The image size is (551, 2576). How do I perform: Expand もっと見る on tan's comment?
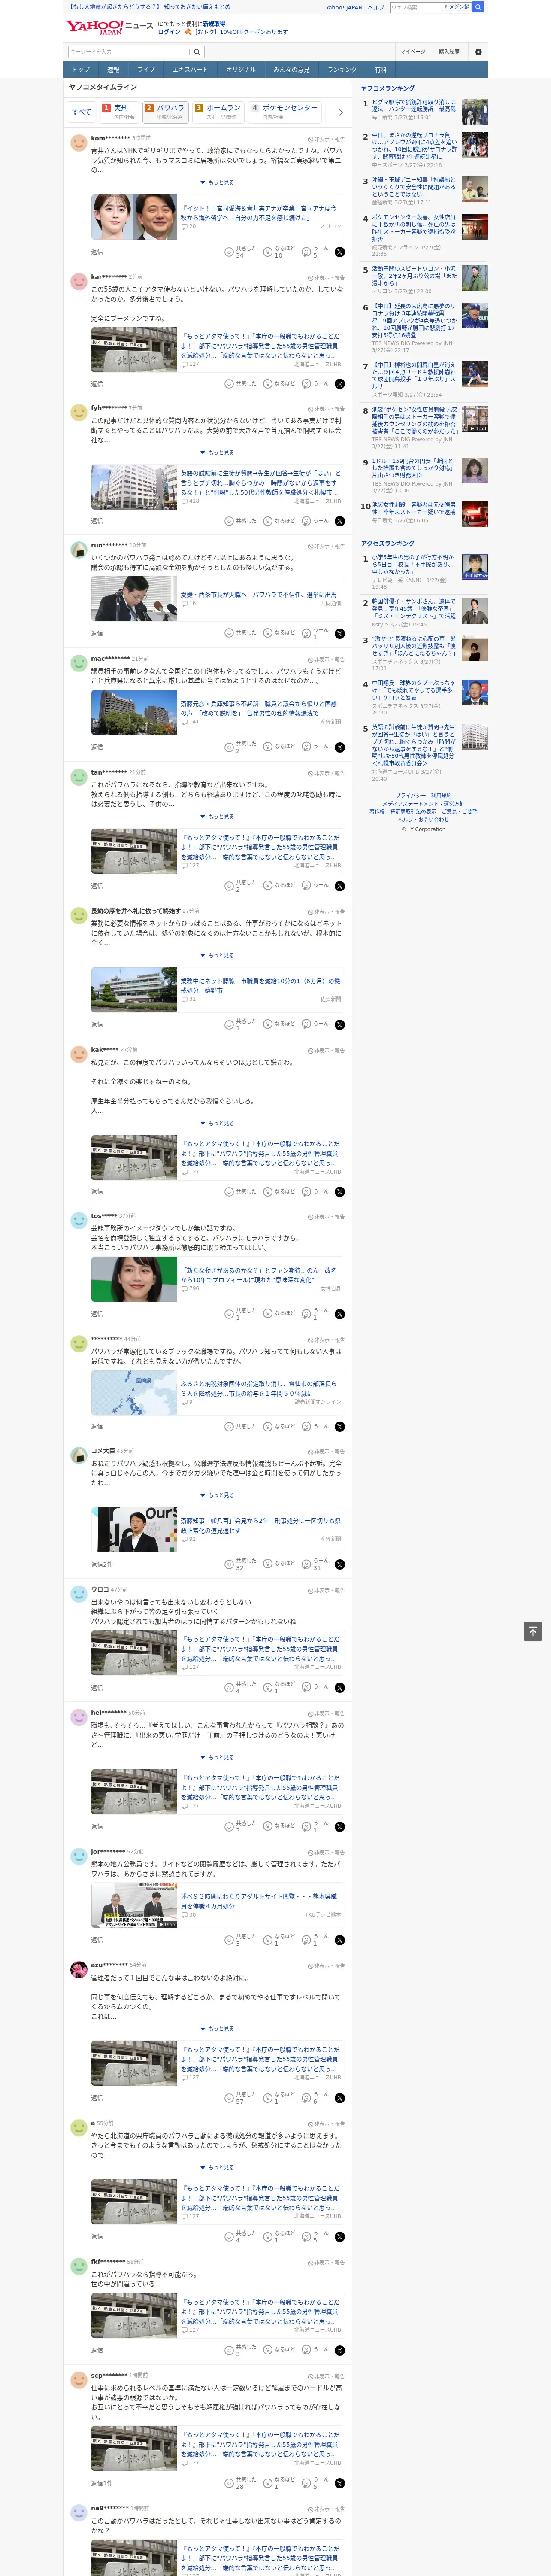(217, 817)
